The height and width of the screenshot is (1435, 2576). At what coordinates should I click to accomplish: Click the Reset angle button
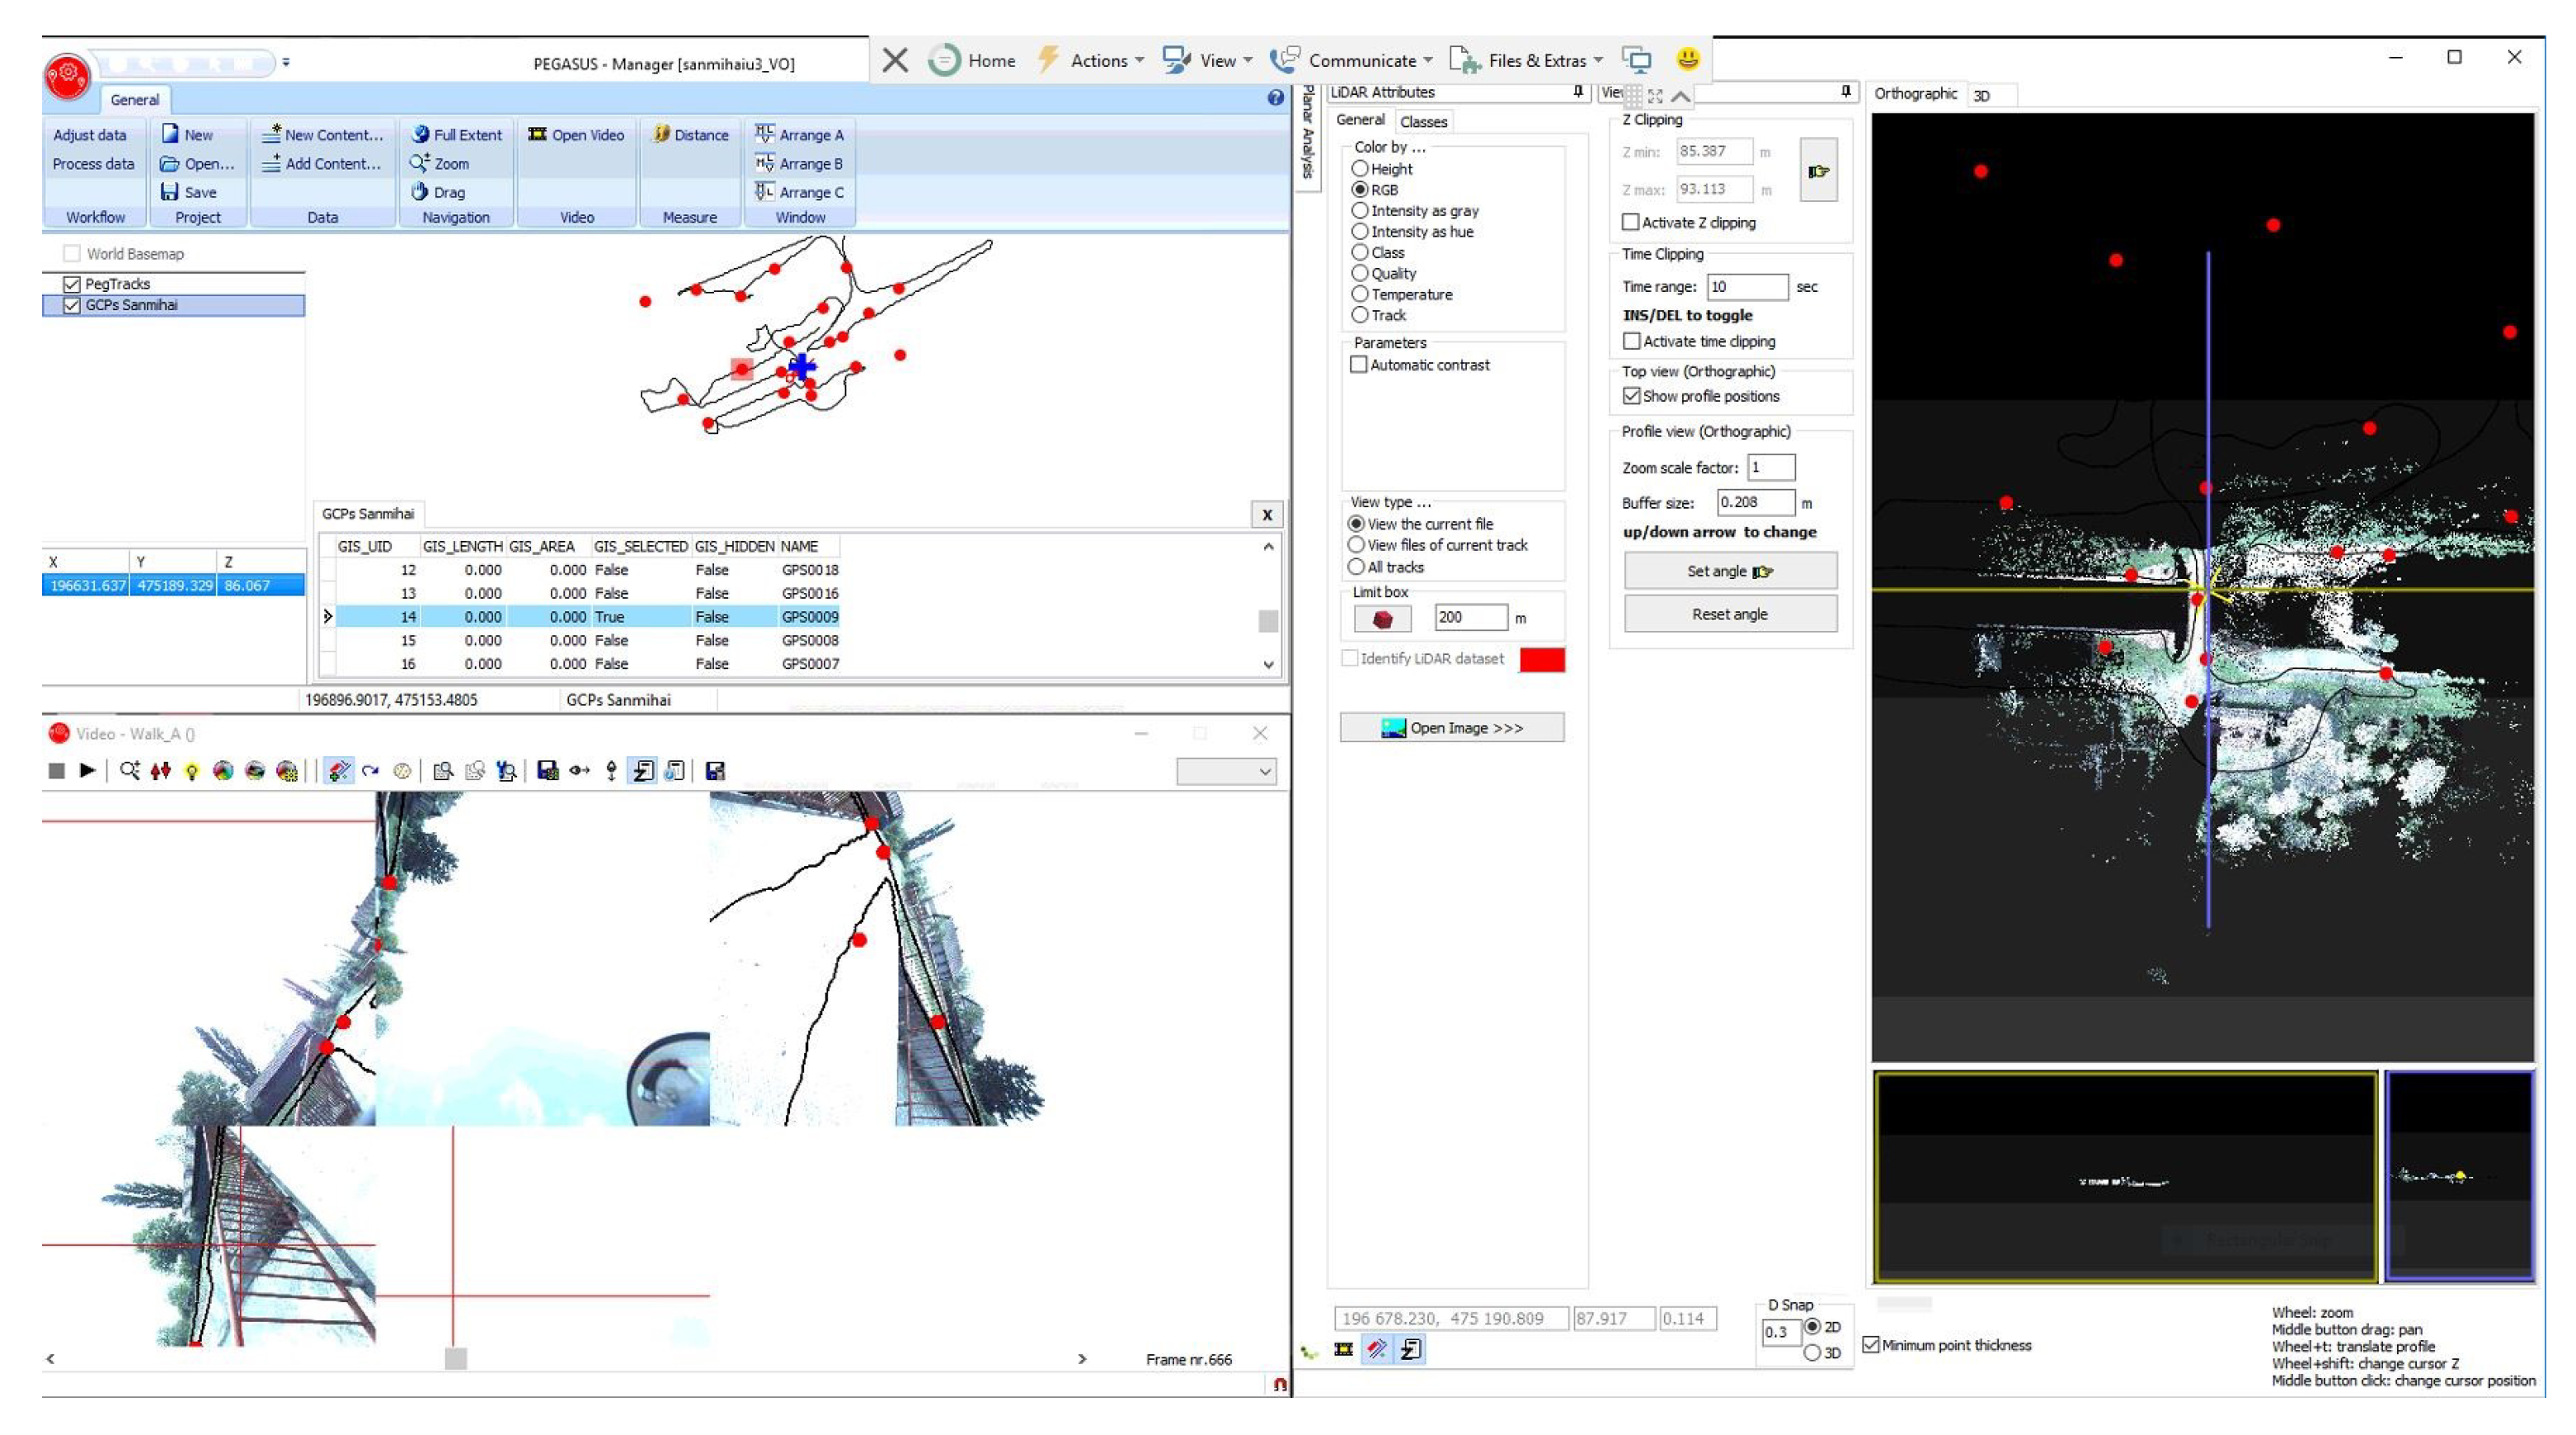(1730, 614)
